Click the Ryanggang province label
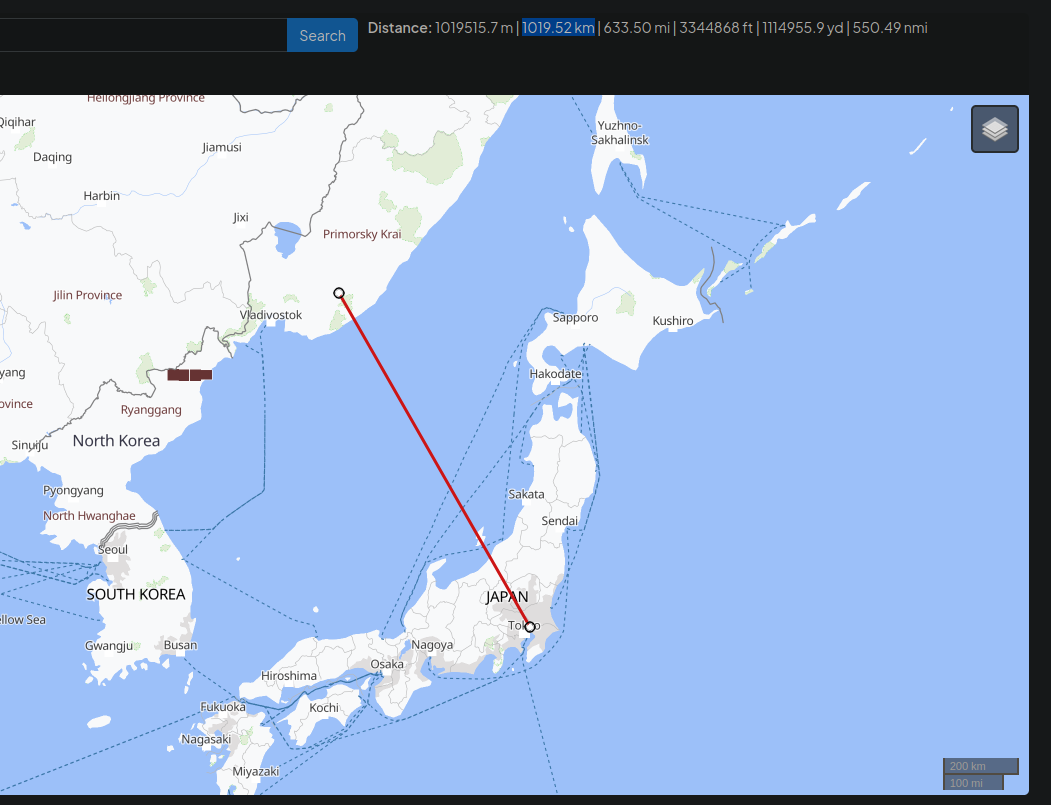 [x=151, y=410]
